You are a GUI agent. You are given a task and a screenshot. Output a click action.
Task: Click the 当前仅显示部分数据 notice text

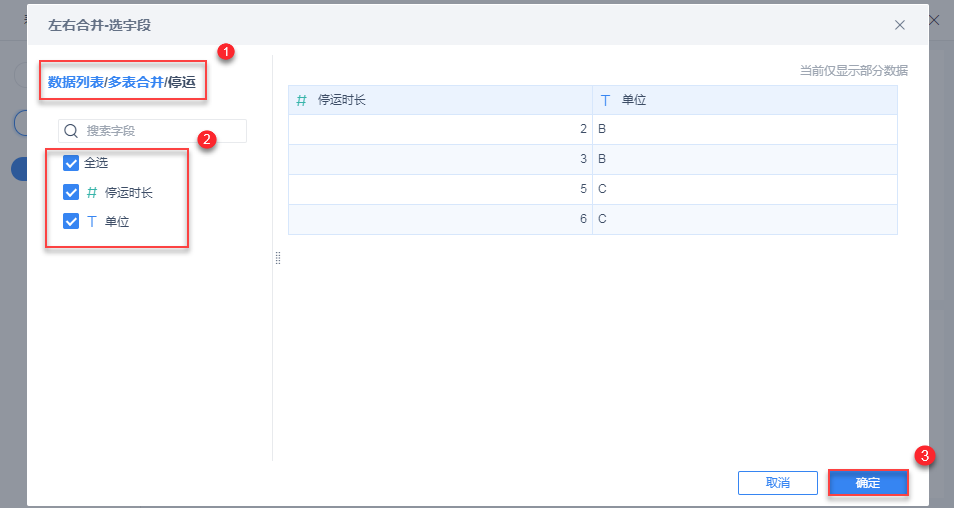[854, 71]
